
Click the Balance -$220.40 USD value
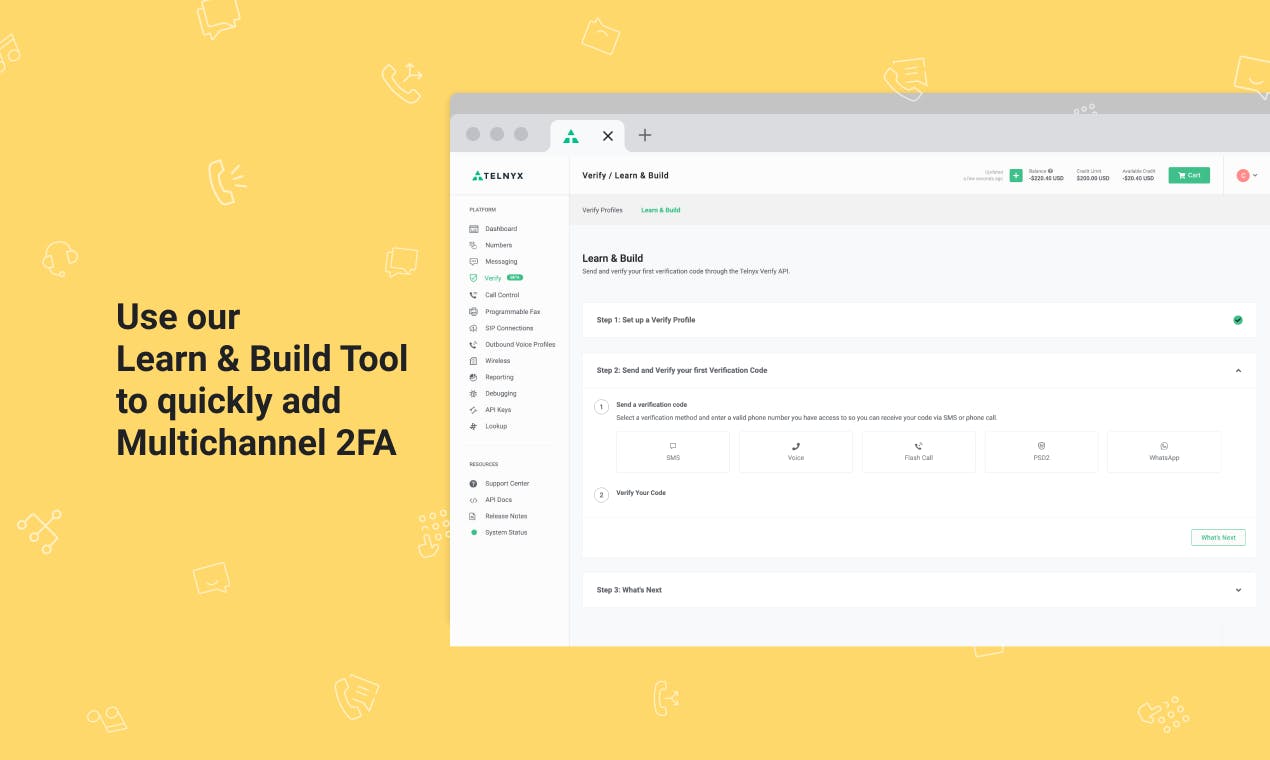point(1046,178)
